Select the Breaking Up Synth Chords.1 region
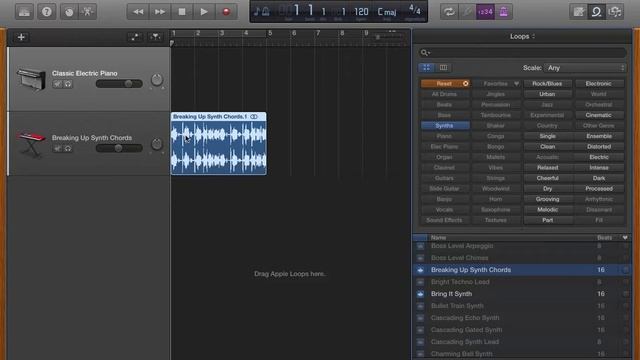Image resolution: width=640 pixels, height=360 pixels. point(219,144)
